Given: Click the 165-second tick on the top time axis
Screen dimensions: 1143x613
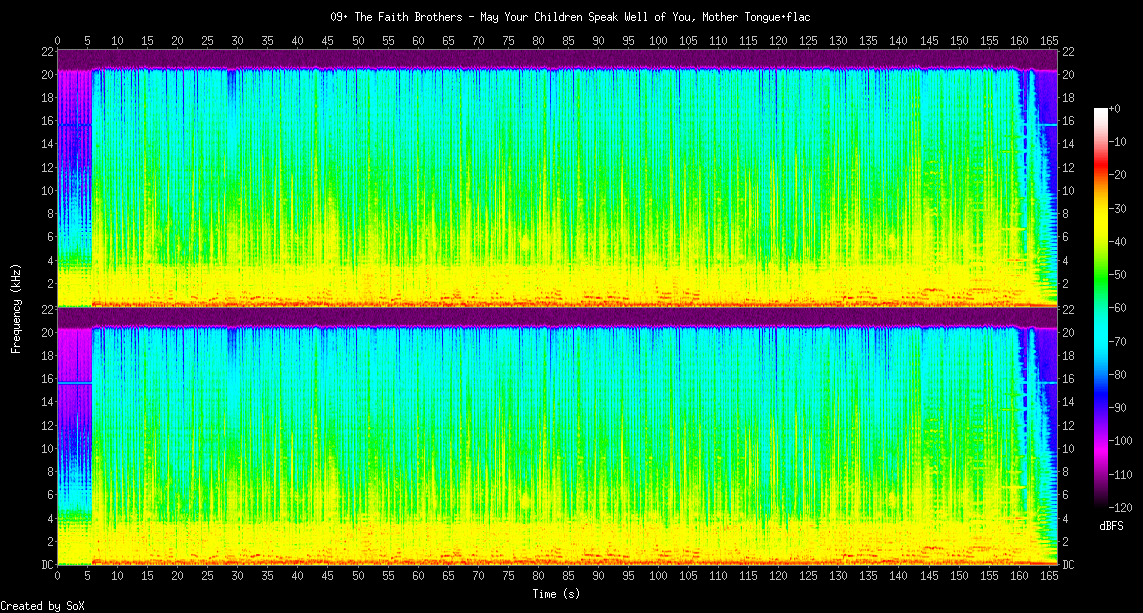Looking at the screenshot, I should (x=1050, y=41).
